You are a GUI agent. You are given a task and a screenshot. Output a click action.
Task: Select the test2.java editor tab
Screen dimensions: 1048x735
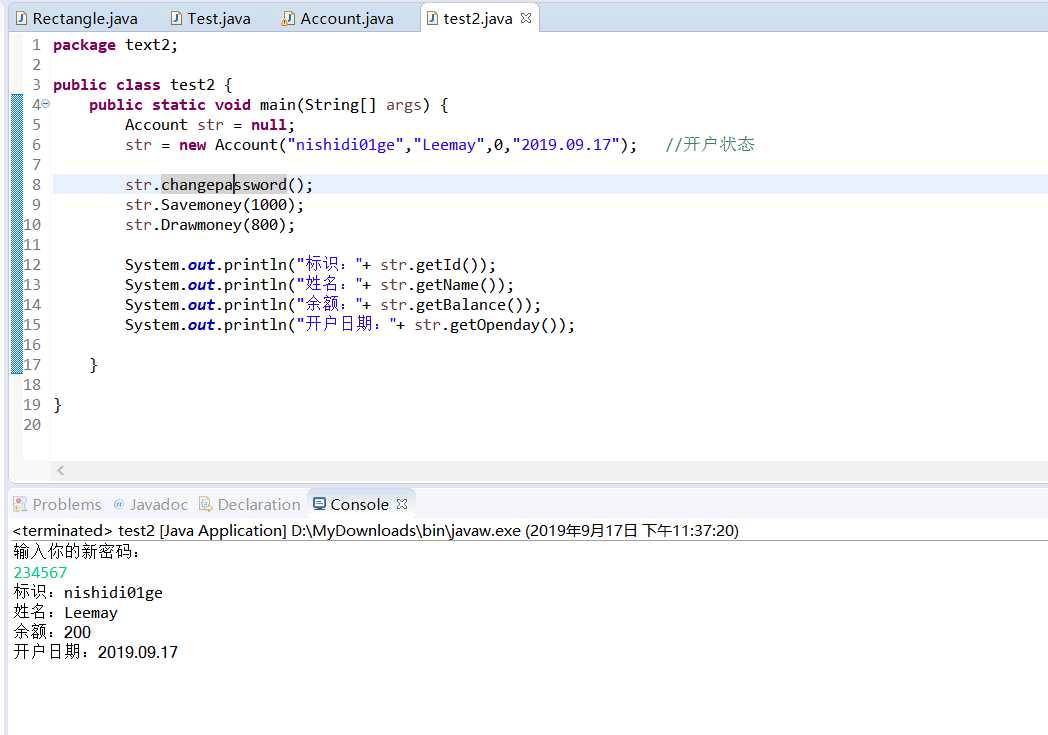click(x=477, y=19)
